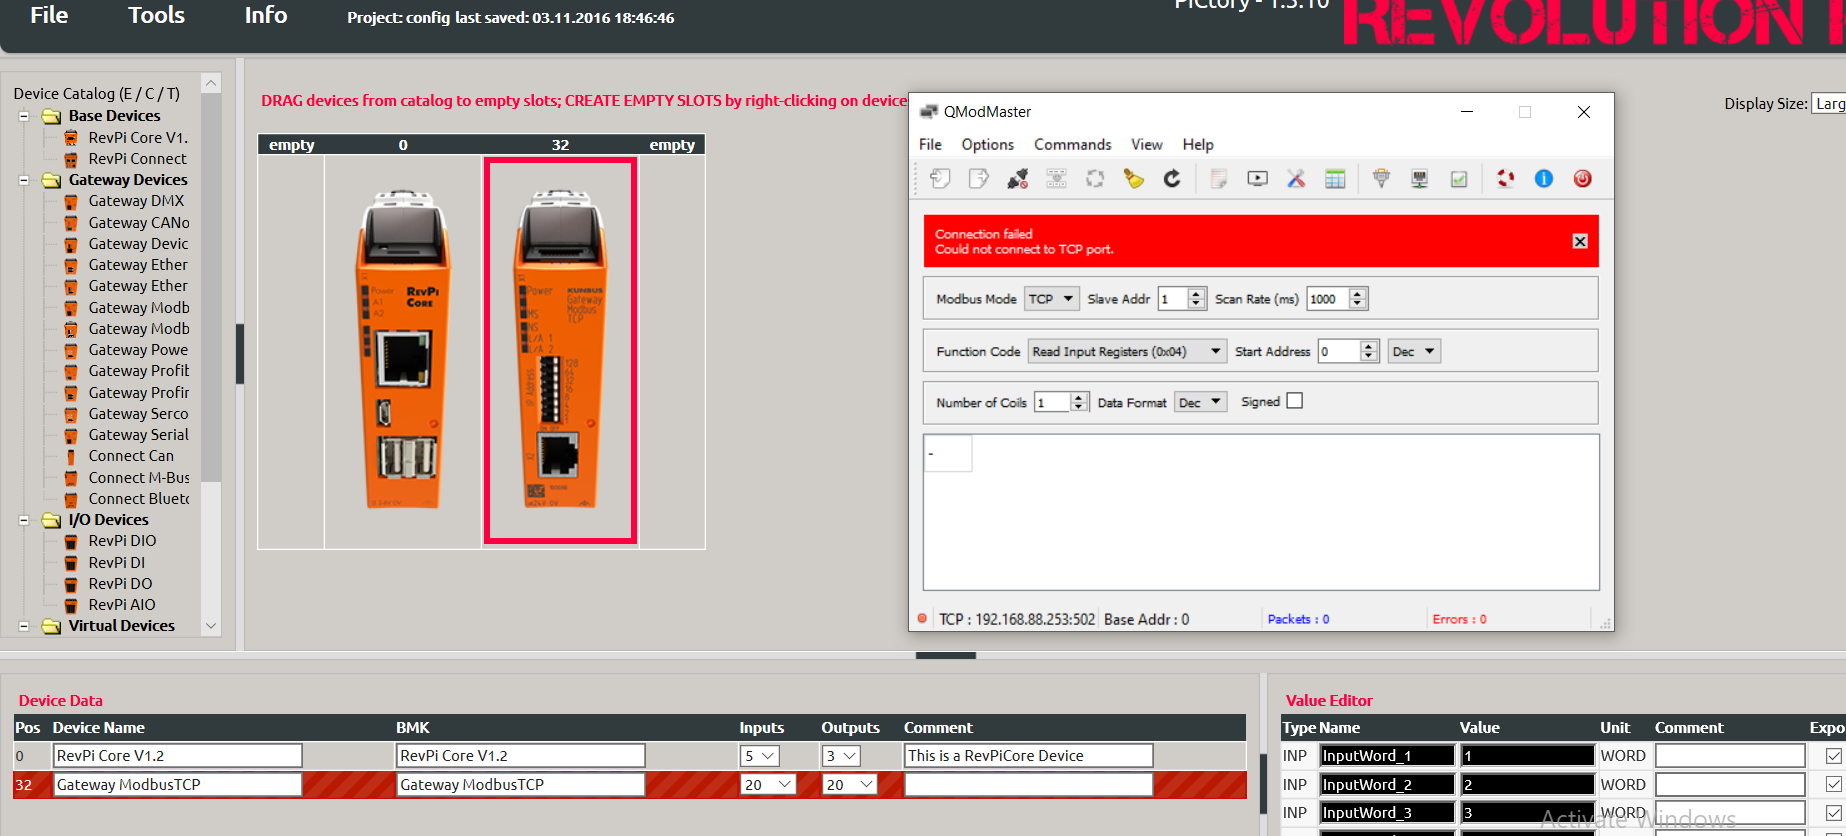Screen dimensions: 1846x836
Task: Collapse the Virtual Devices tree node
Action: tap(24, 626)
